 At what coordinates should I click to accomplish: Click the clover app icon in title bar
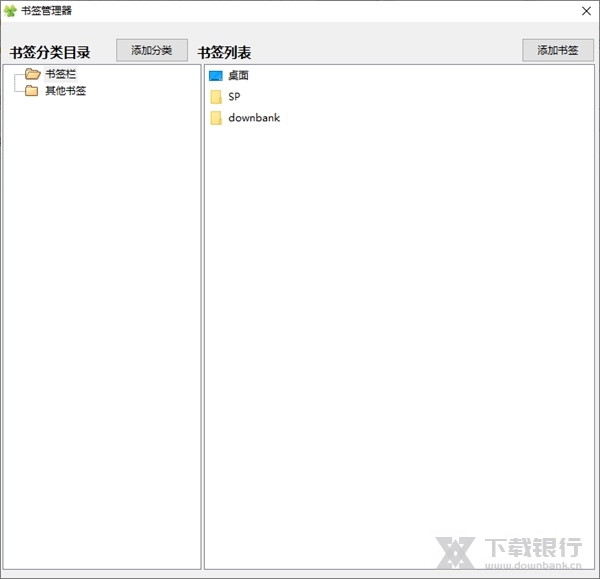coord(10,11)
